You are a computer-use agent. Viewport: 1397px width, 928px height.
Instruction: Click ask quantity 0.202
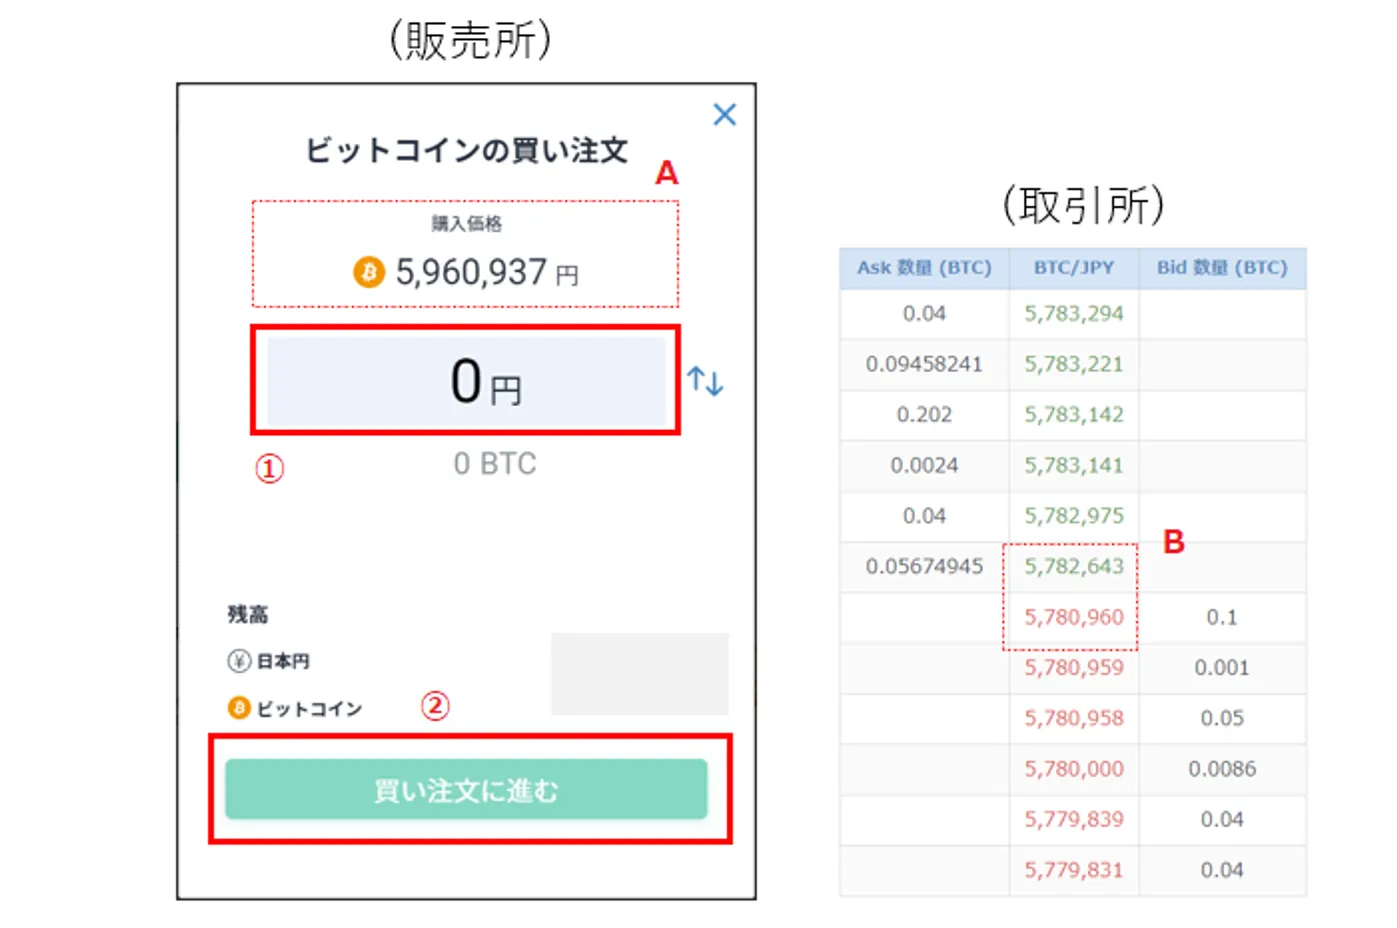tap(924, 415)
